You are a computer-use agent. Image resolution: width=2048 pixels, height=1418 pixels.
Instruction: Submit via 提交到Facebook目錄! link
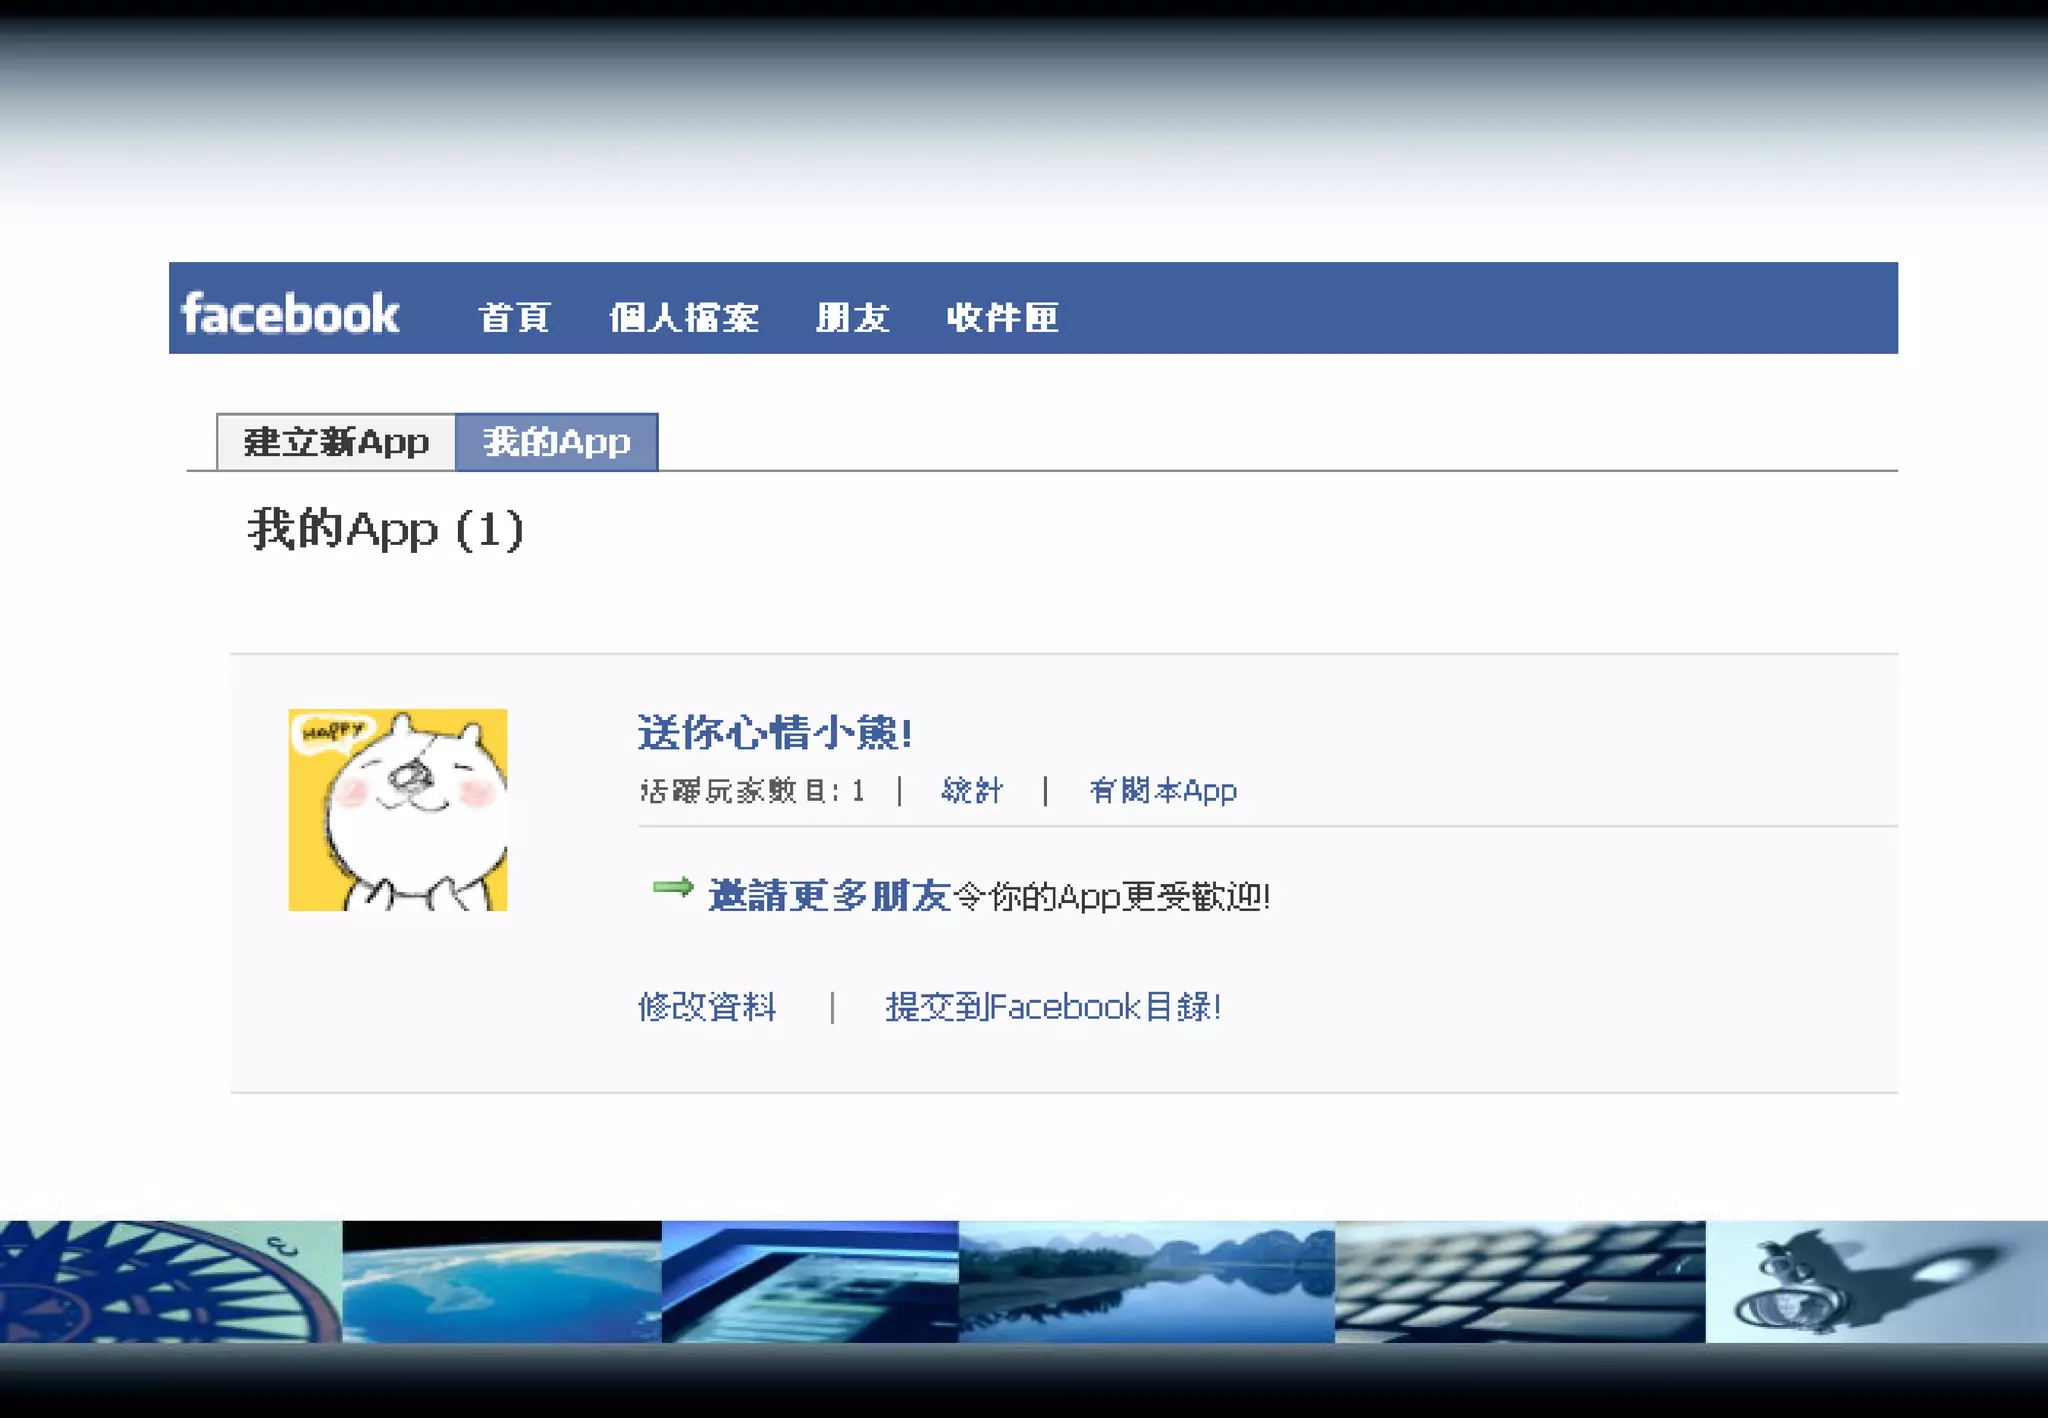pos(1052,1006)
